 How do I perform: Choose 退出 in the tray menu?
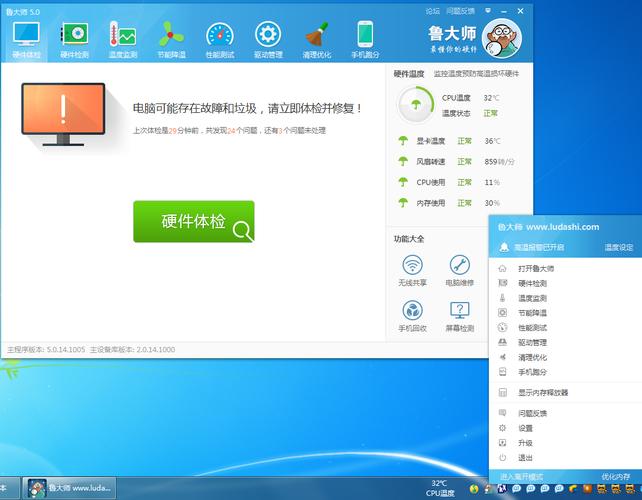[x=565, y=457]
